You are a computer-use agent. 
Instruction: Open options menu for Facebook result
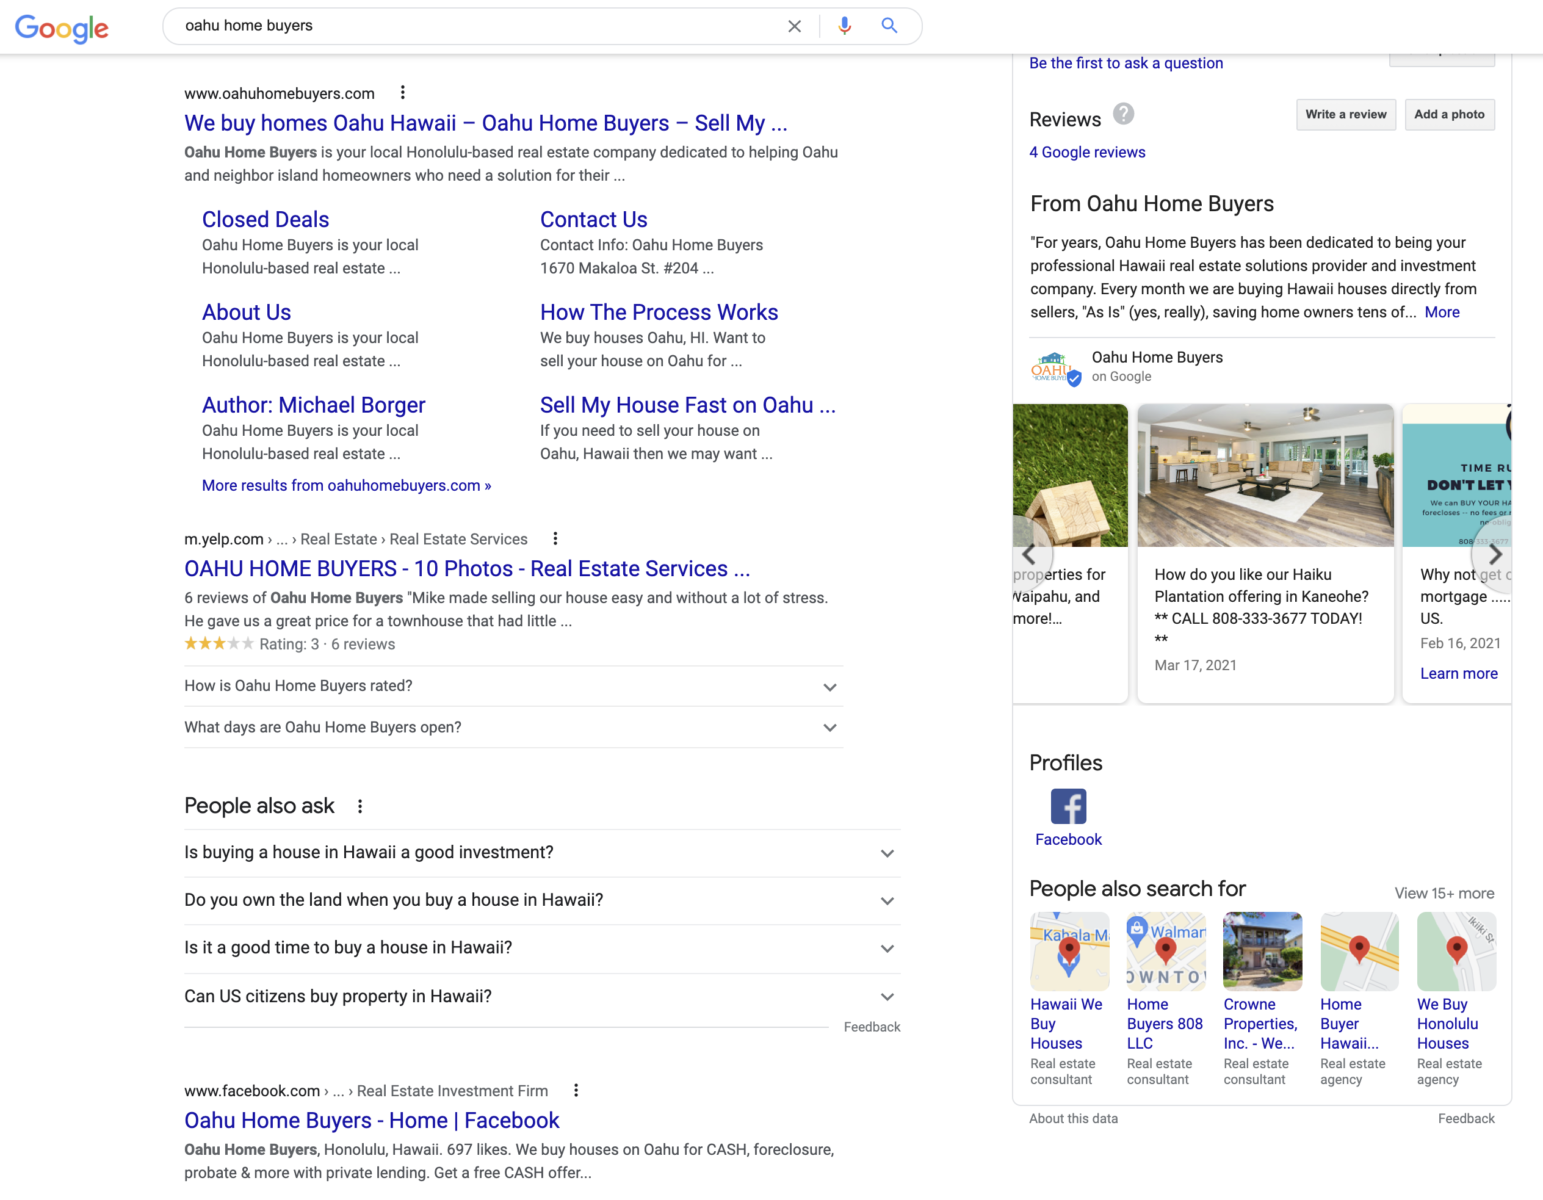pyautogui.click(x=576, y=1091)
